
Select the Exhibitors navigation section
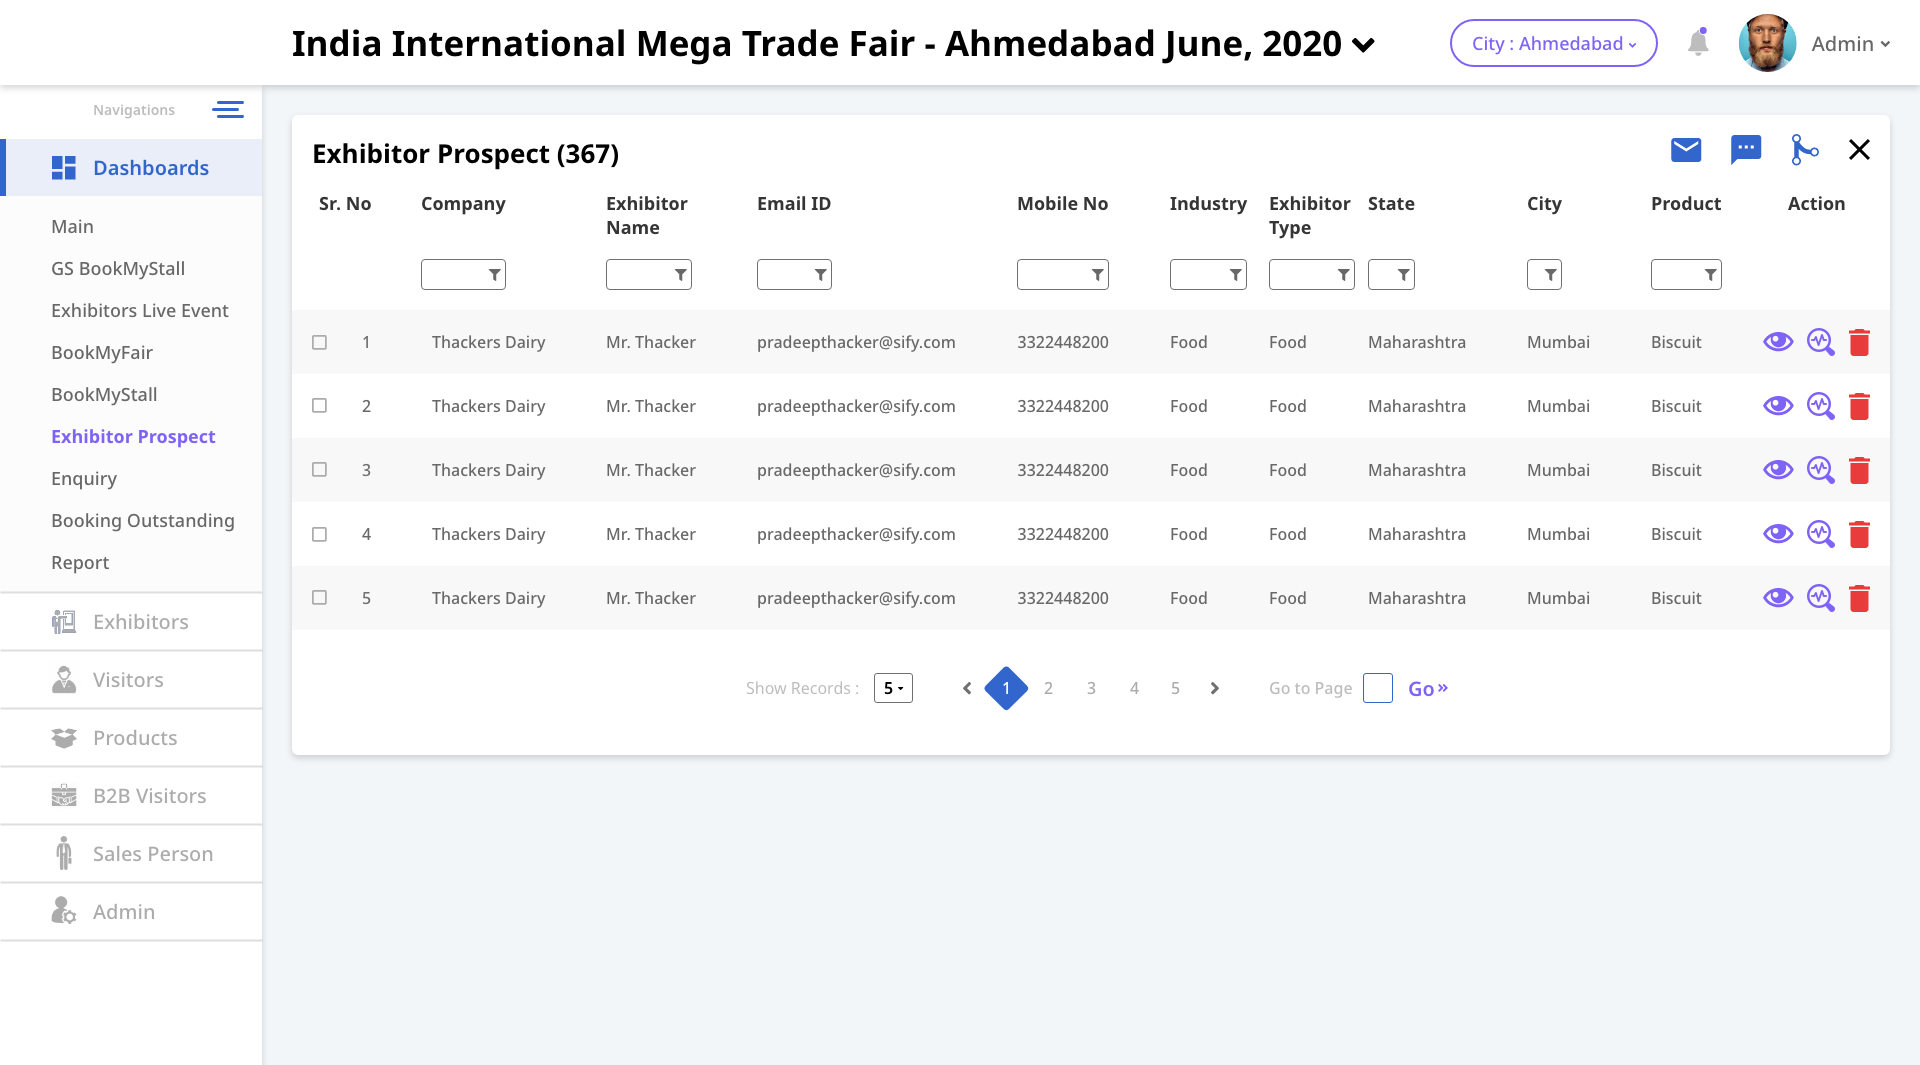pos(140,622)
